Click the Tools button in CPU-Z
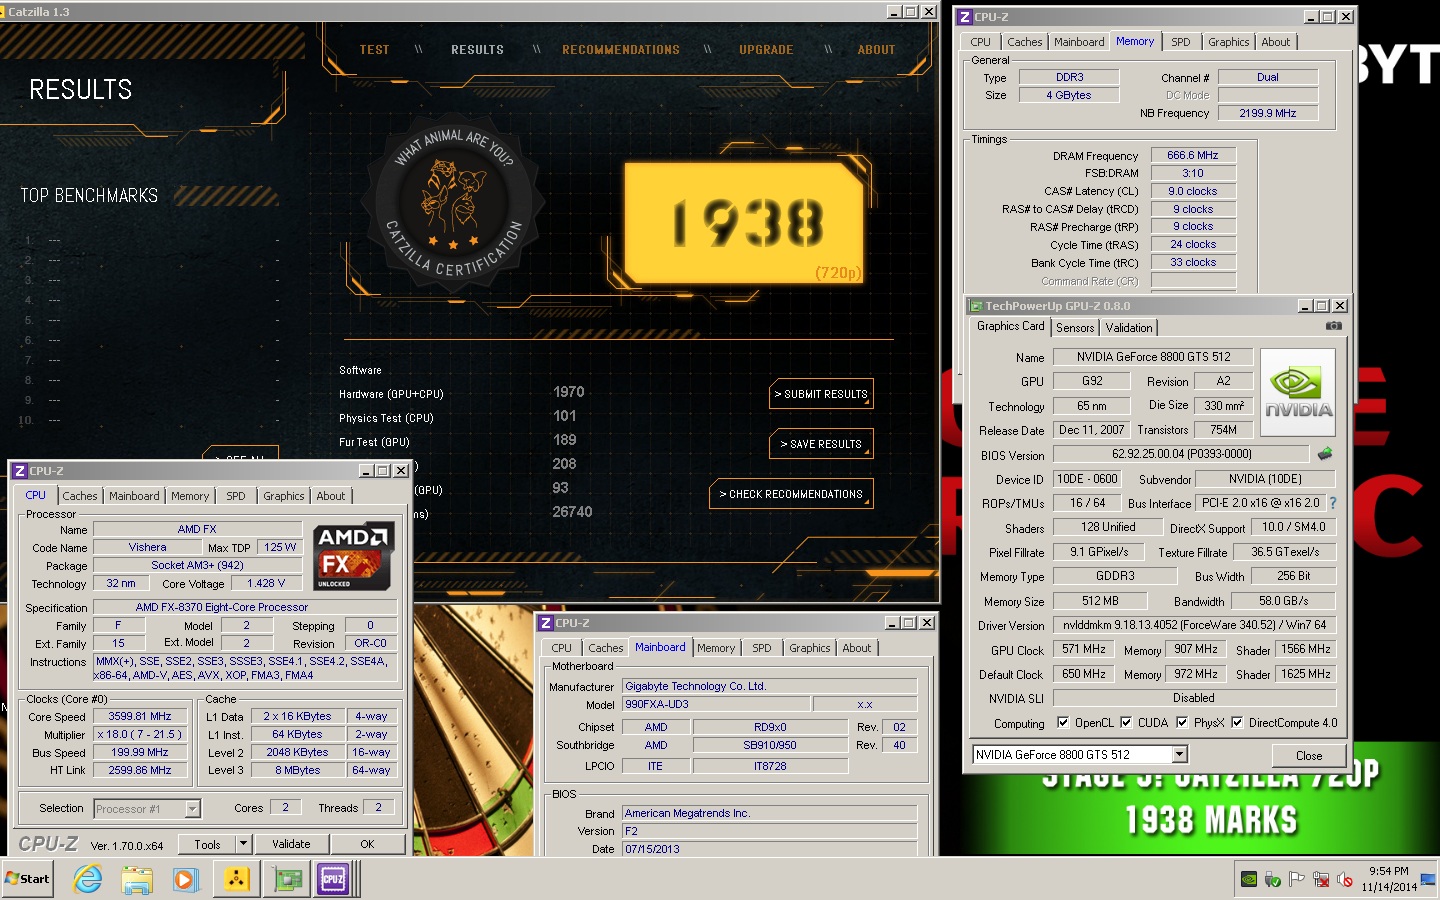1440x900 pixels. pos(207,844)
